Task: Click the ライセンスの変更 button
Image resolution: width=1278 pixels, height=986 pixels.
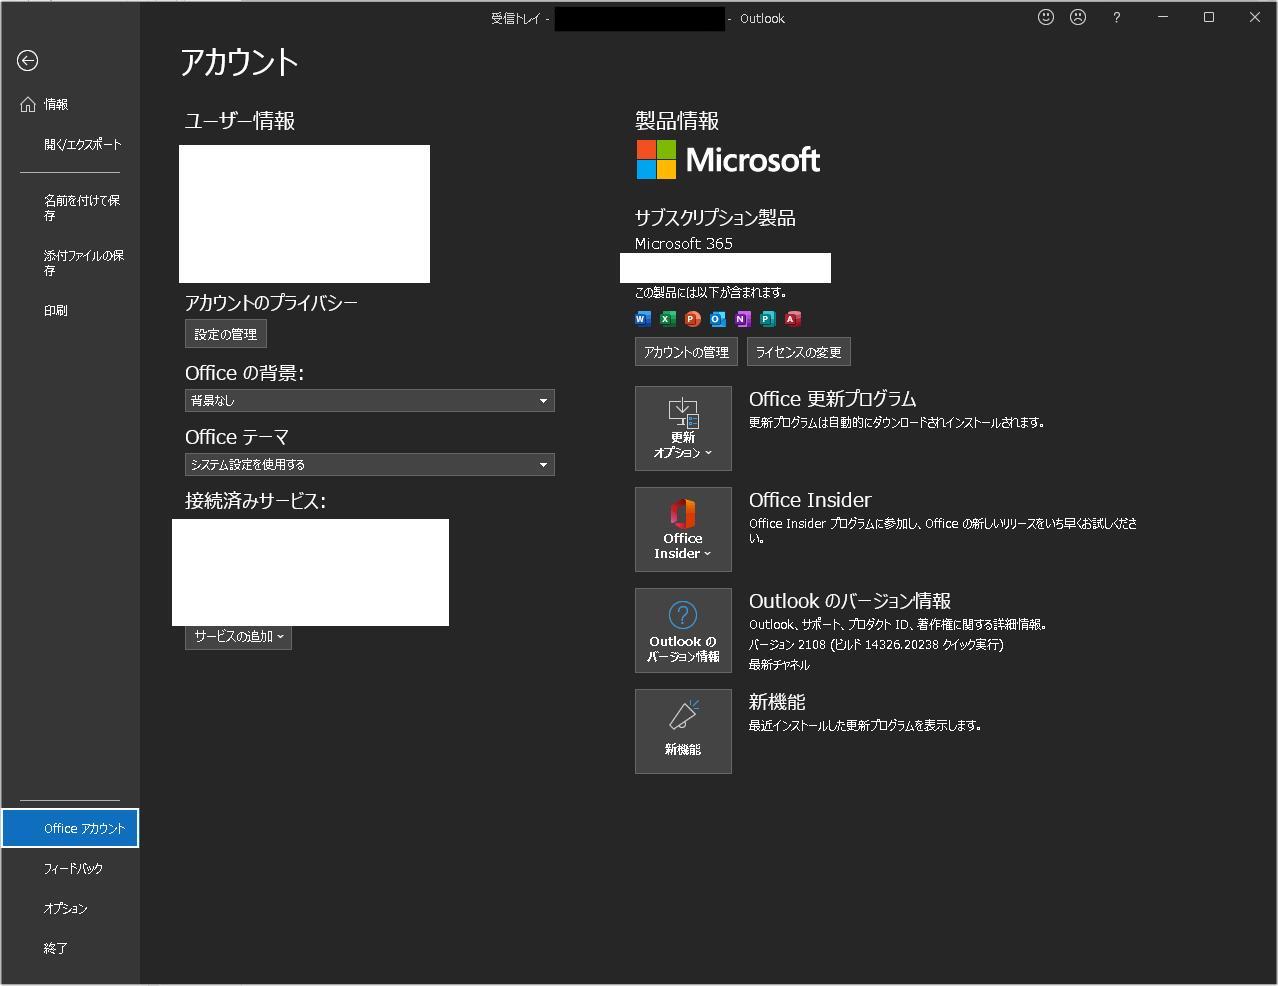Action: [798, 352]
